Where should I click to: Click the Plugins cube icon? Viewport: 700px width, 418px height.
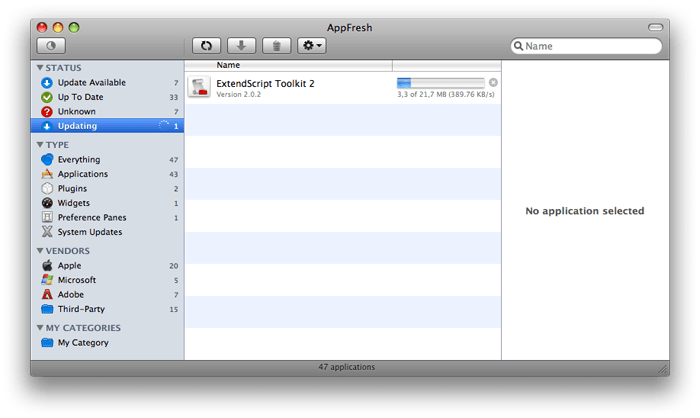47,188
